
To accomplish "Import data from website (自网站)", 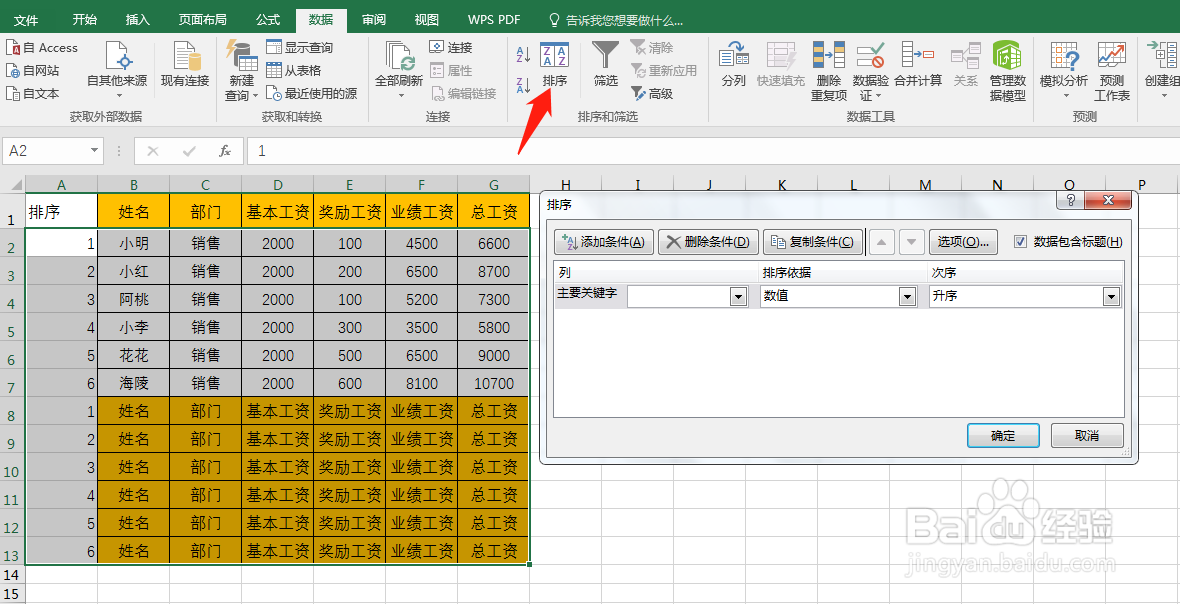I will 32,71.
